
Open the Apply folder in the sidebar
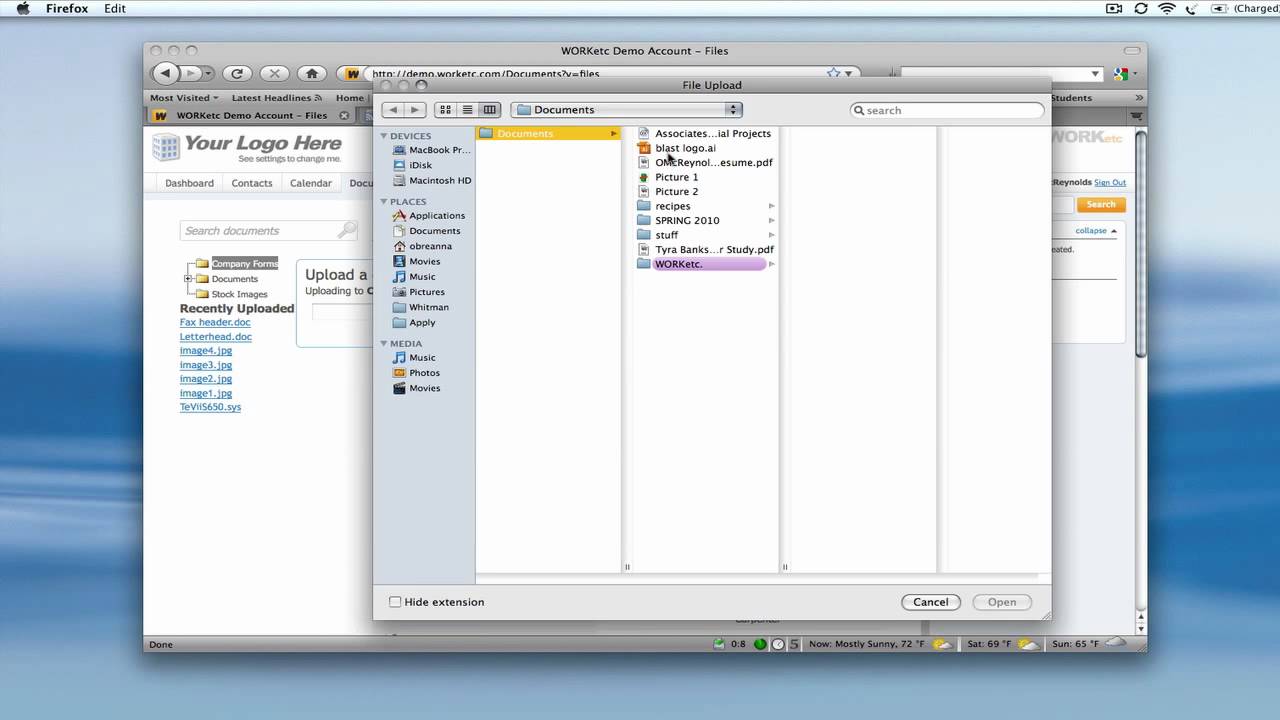pyautogui.click(x=414, y=322)
